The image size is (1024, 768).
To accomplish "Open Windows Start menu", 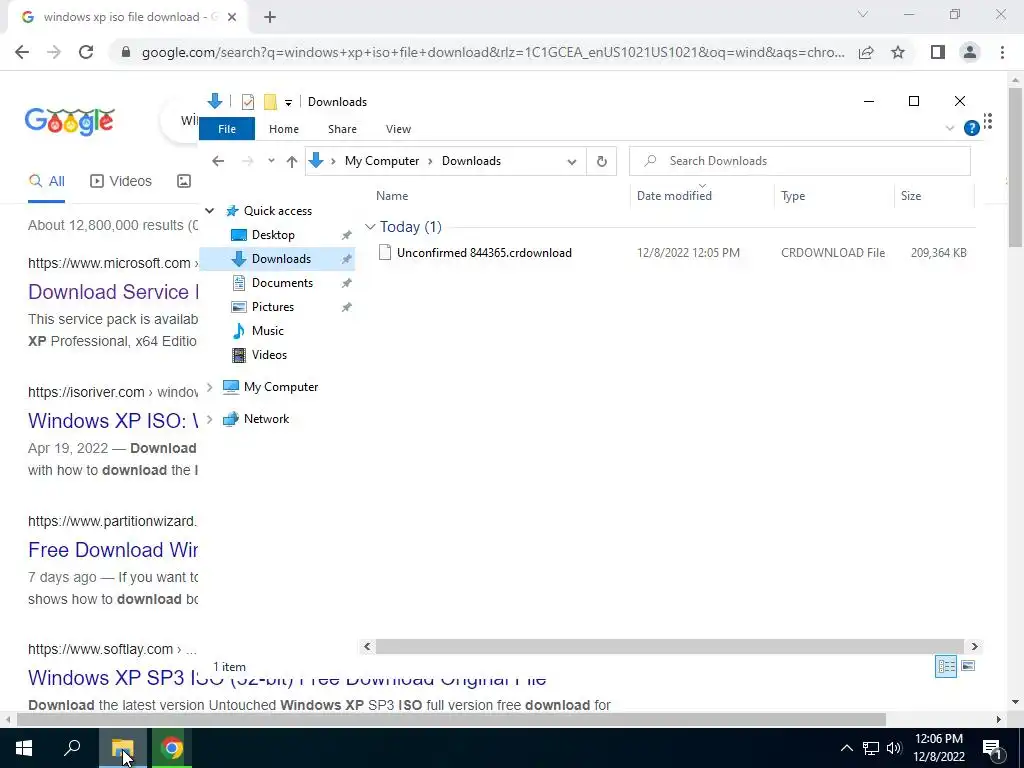I will [24, 748].
